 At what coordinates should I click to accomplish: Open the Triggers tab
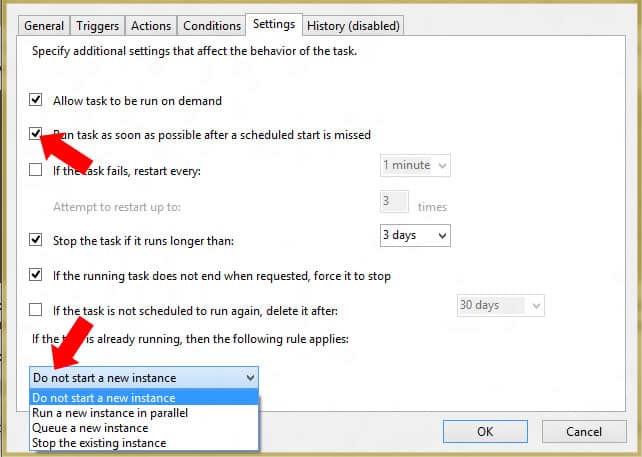point(98,25)
